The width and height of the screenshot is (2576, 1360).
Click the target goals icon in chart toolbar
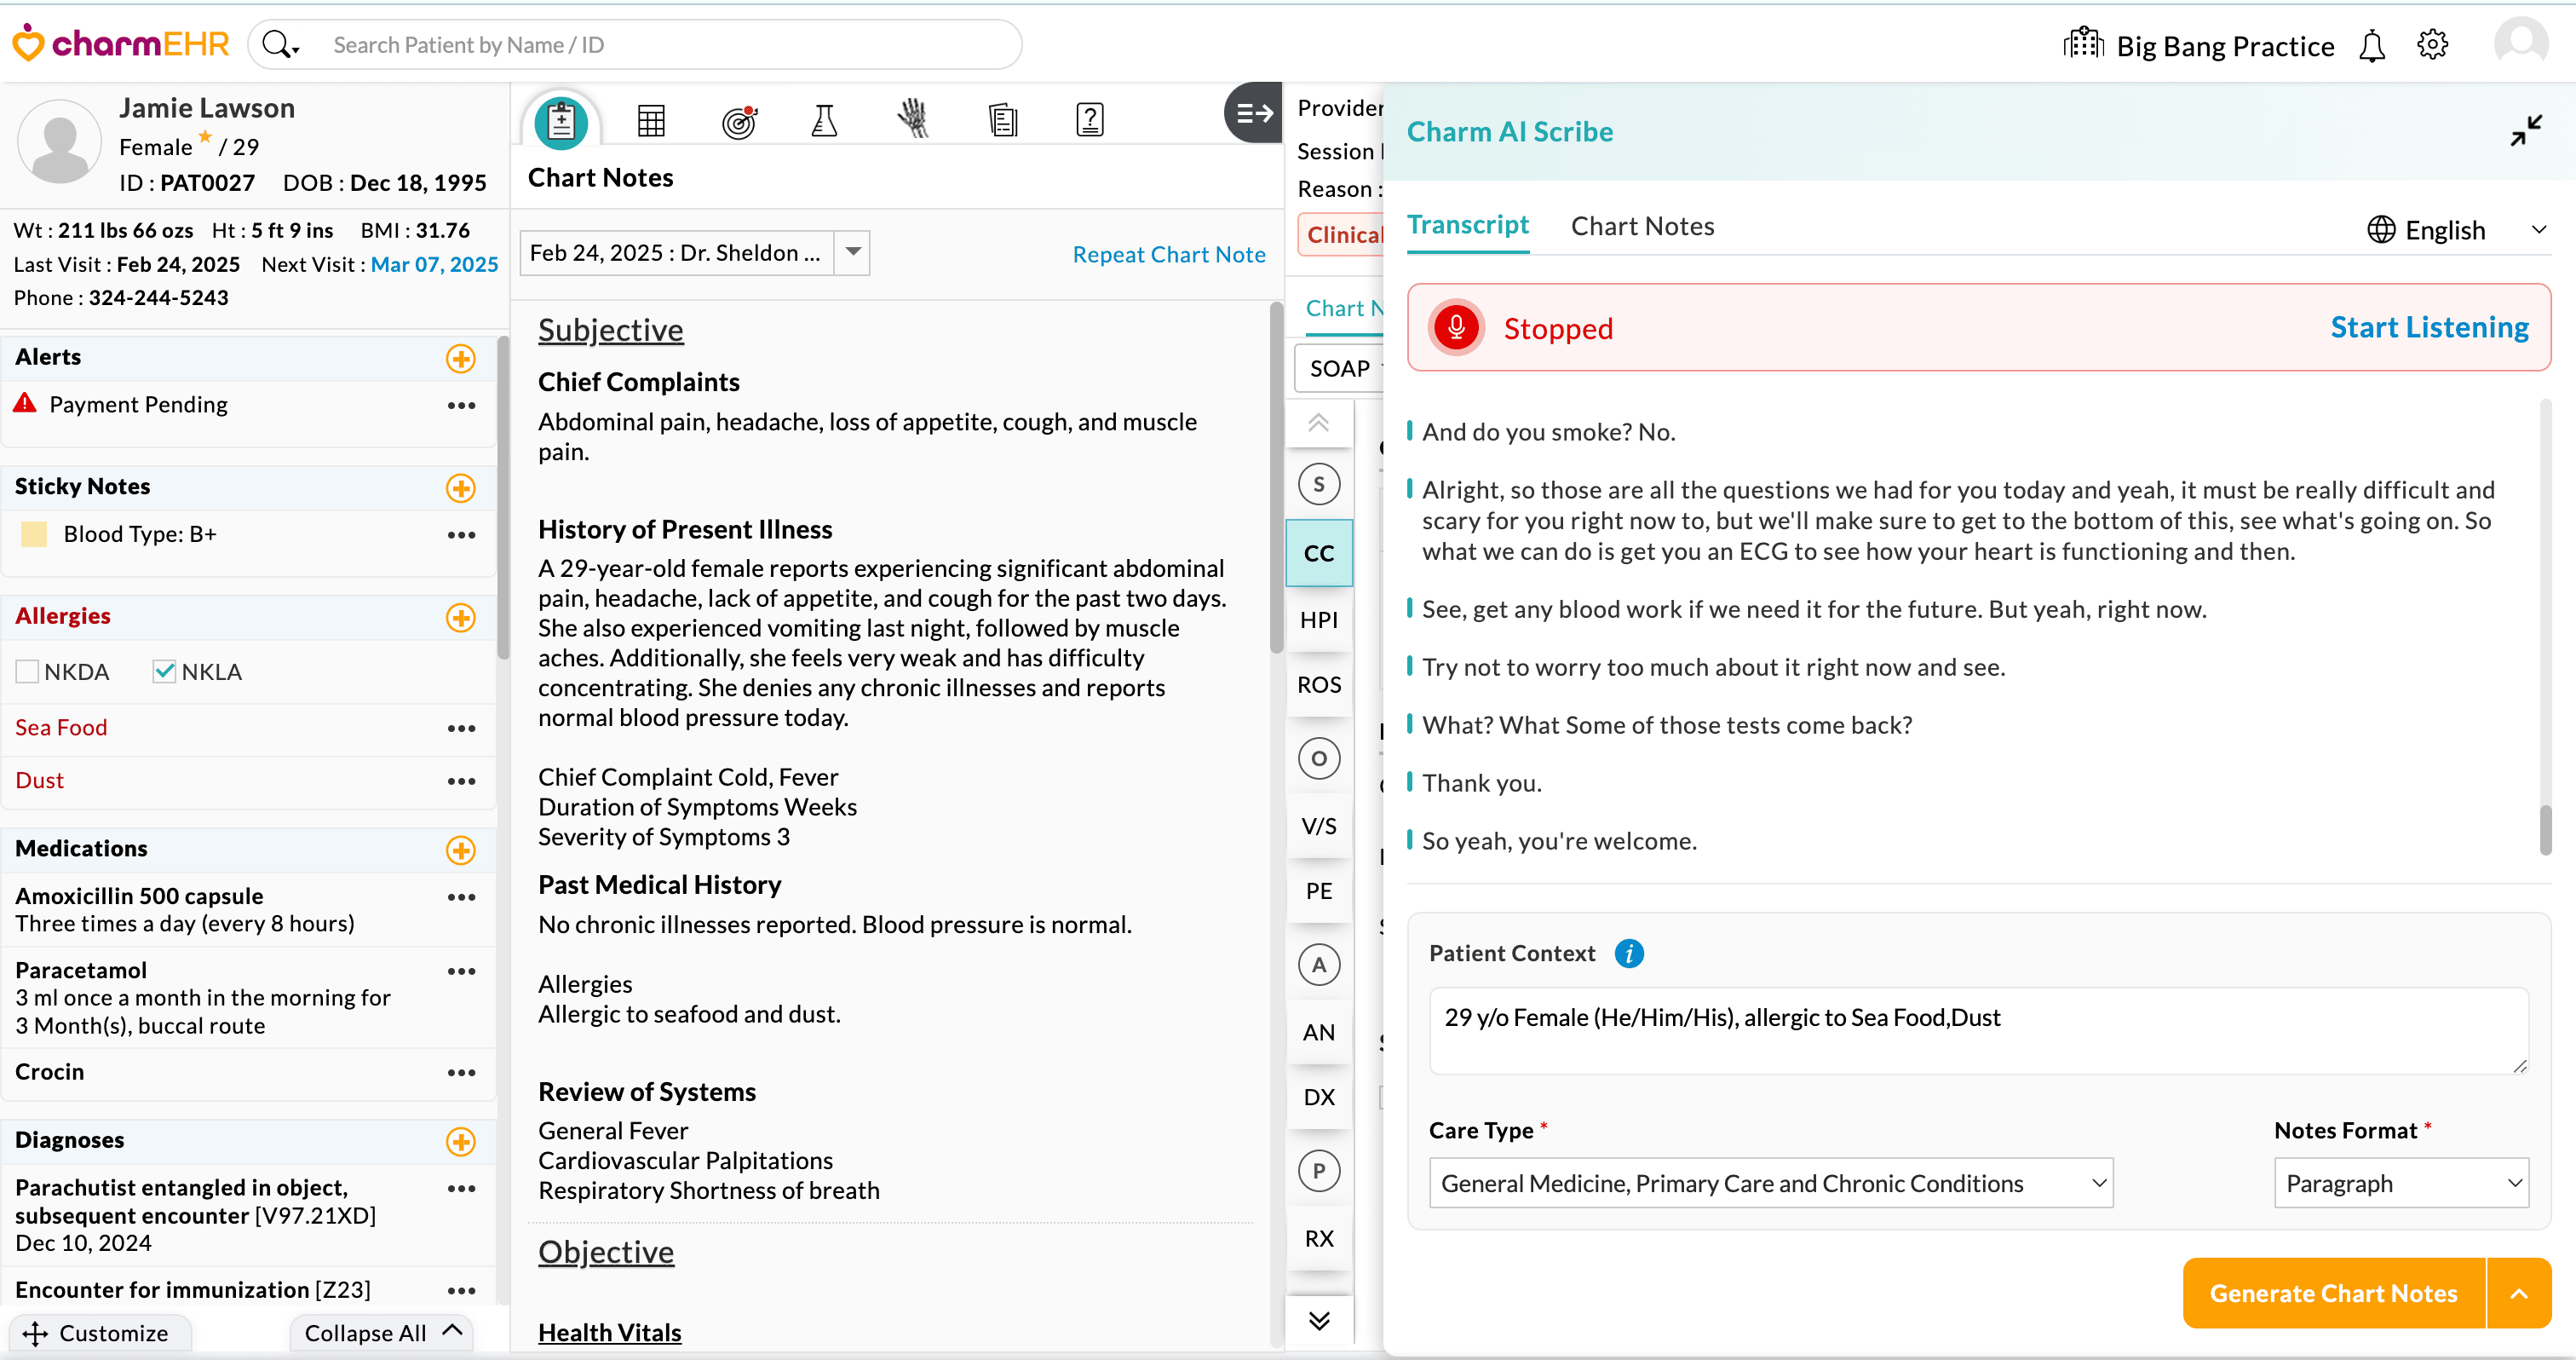click(739, 121)
